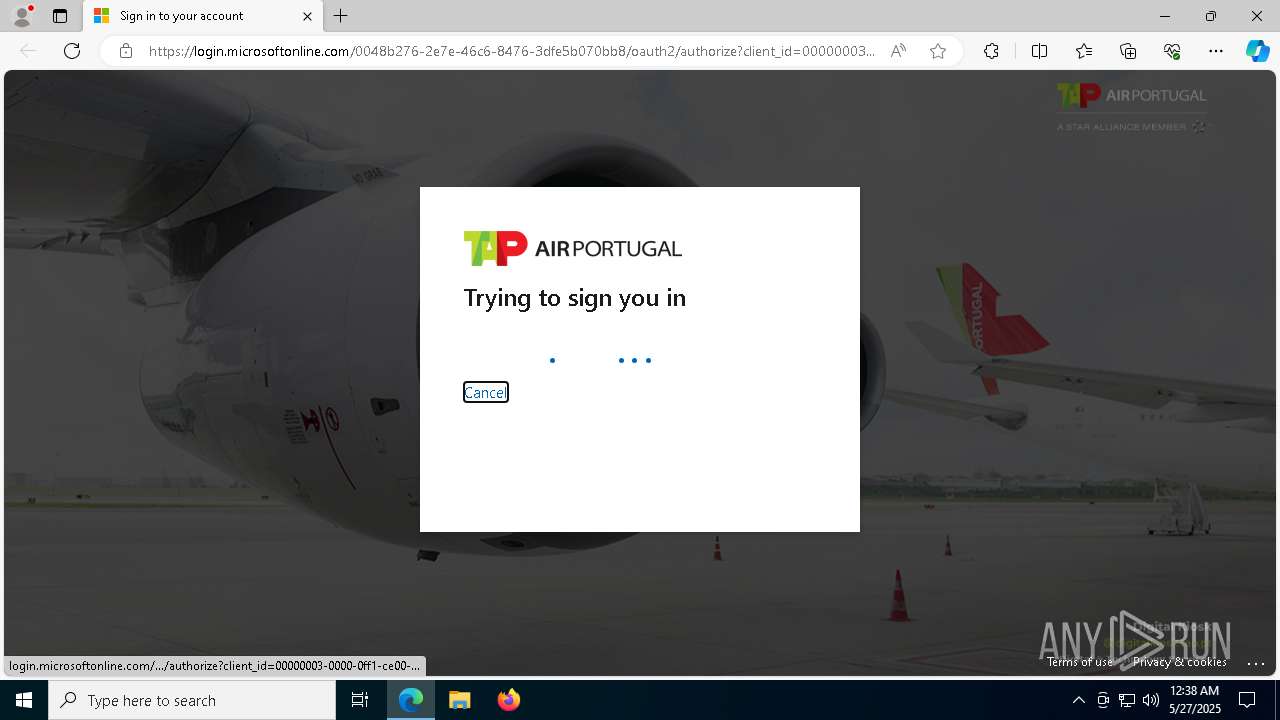
Task: Open File Explorer from taskbar
Action: point(460,700)
